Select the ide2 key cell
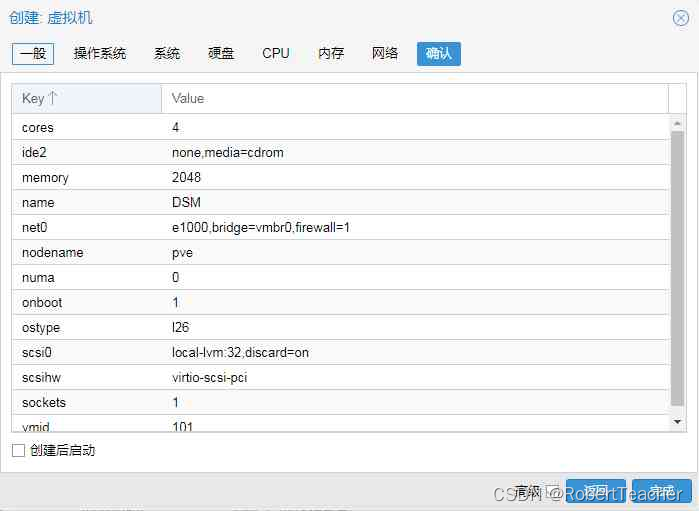The width and height of the screenshot is (699, 511). pyautogui.click(x=86, y=152)
